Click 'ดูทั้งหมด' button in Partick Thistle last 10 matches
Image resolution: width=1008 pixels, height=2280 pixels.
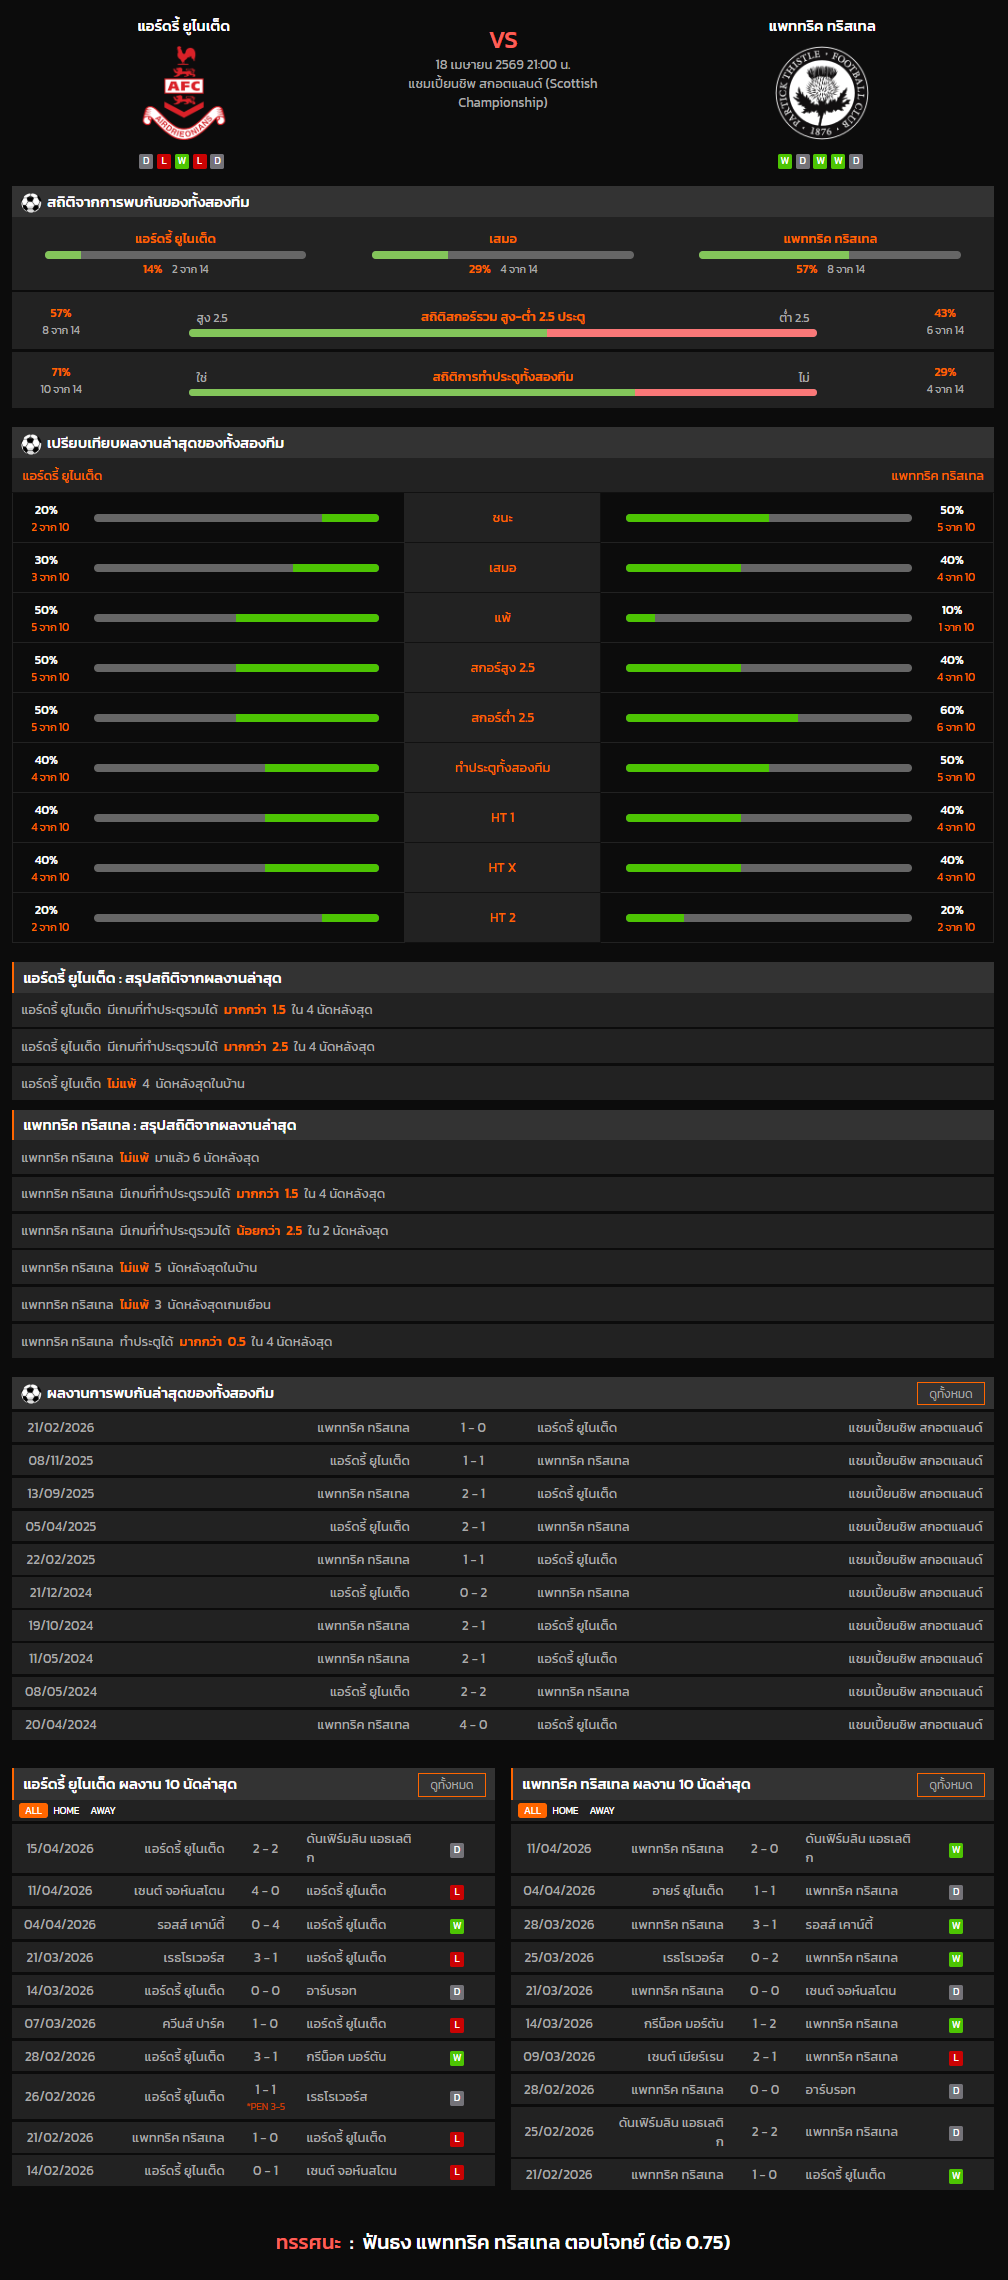point(950,1785)
